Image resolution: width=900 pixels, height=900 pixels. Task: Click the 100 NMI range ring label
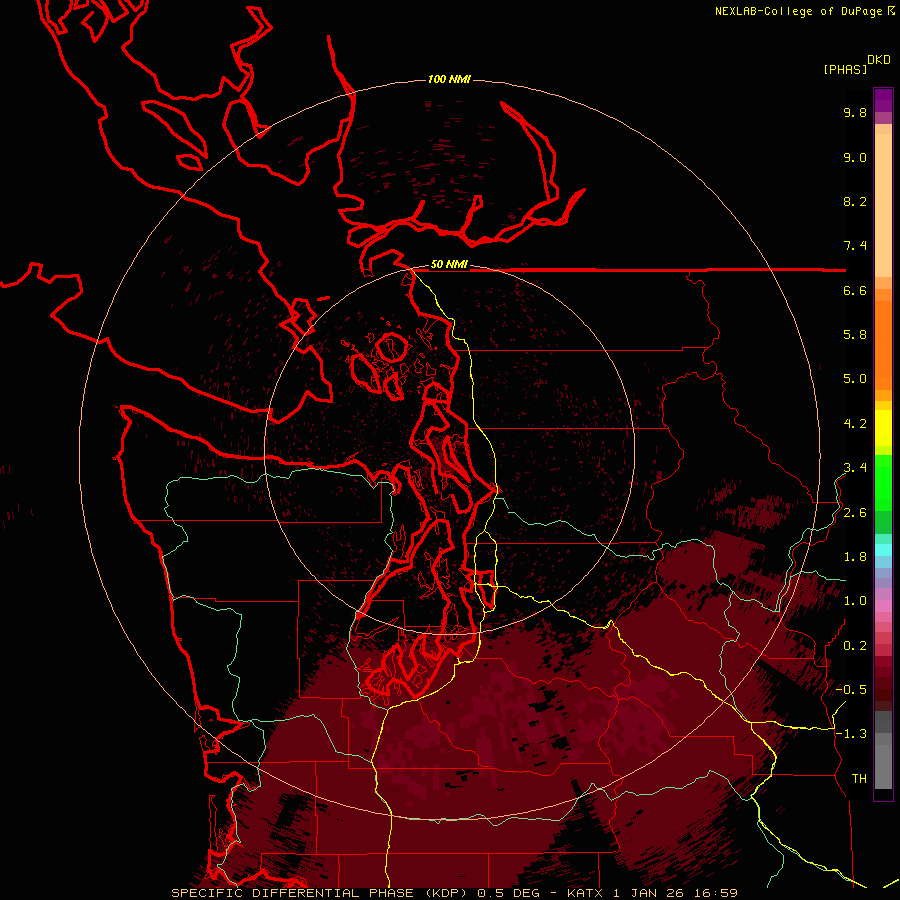[x=449, y=79]
